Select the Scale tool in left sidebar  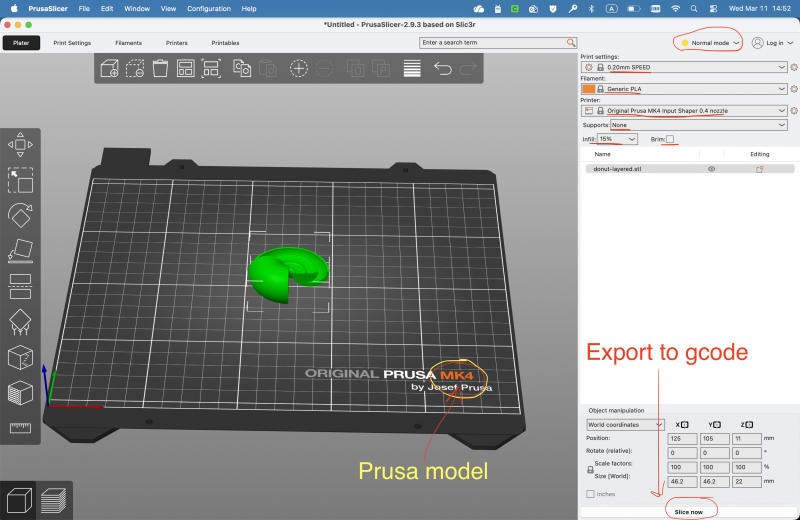pos(20,180)
